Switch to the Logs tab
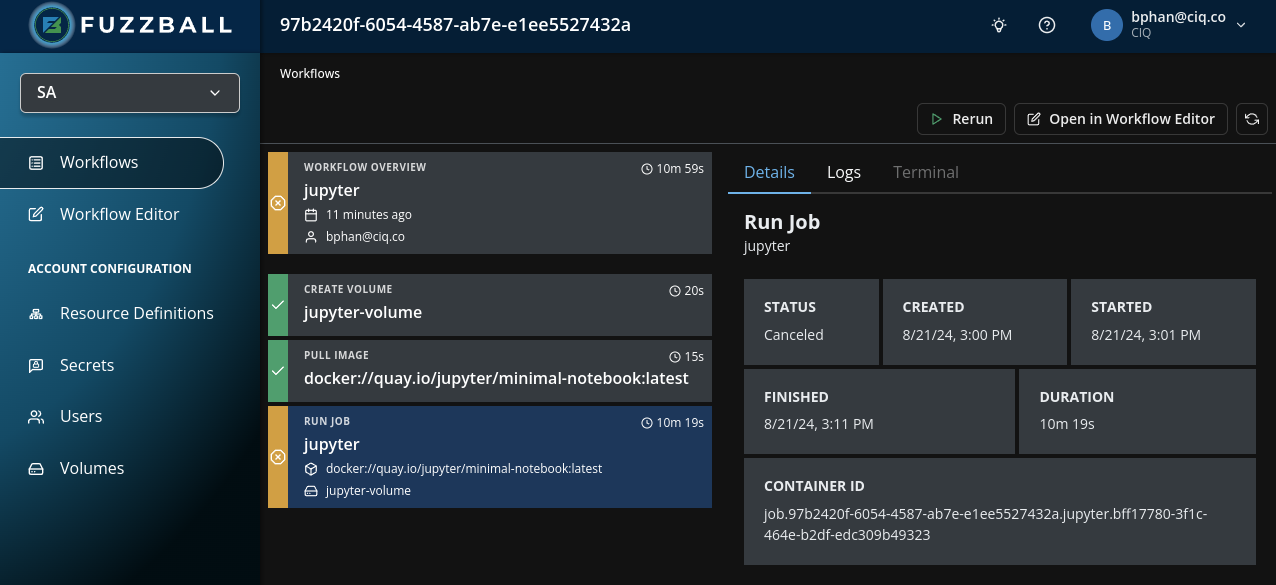The width and height of the screenshot is (1276, 585). tap(844, 172)
